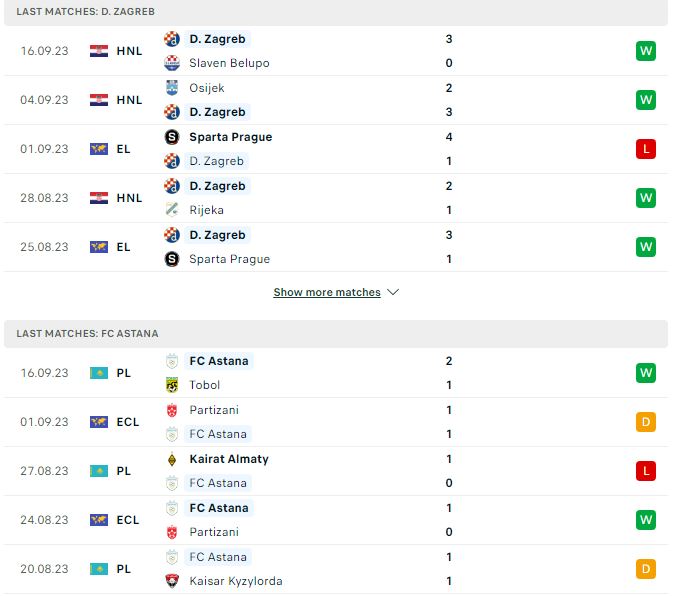Screen dimensions: 680x596
Task: Click orange D badge for Partizani draw
Action: [x=646, y=422]
